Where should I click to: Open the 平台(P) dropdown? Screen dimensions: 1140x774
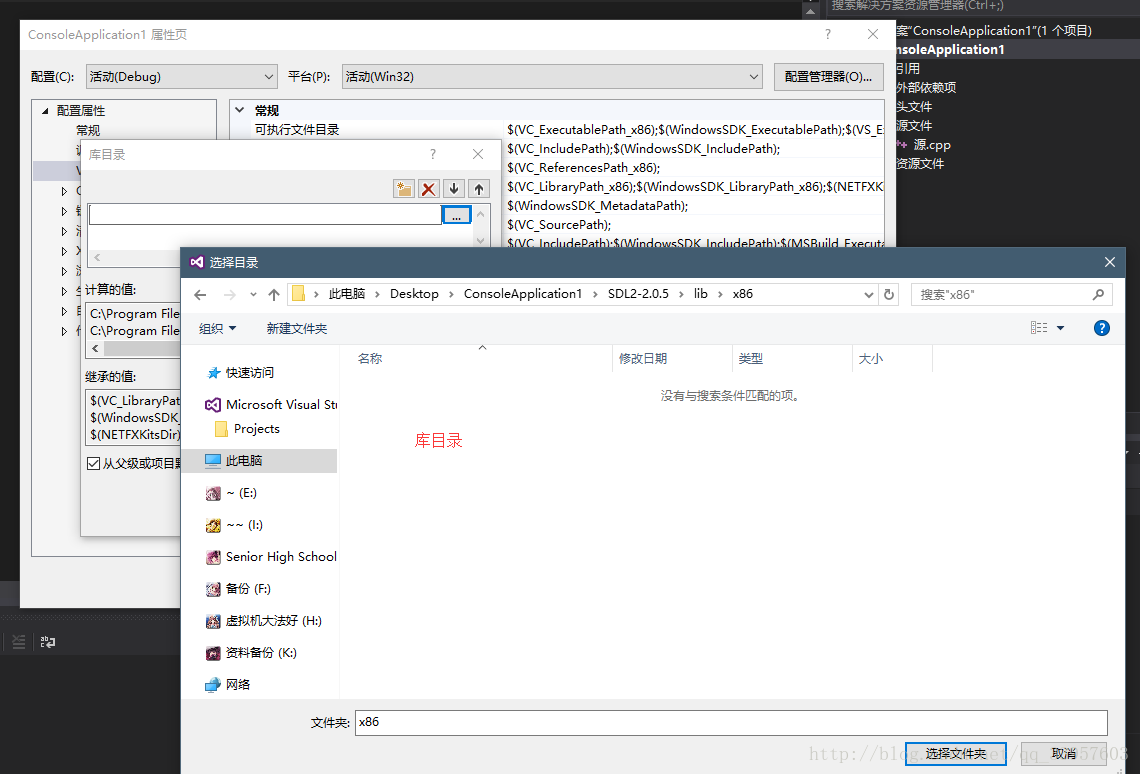pos(552,76)
